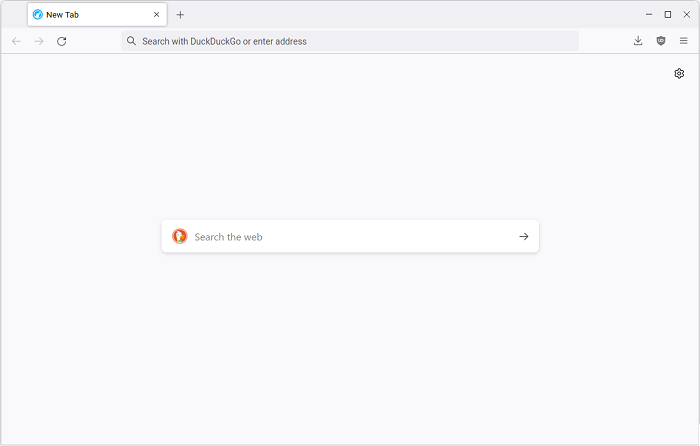Open the downloads panel

point(638,41)
